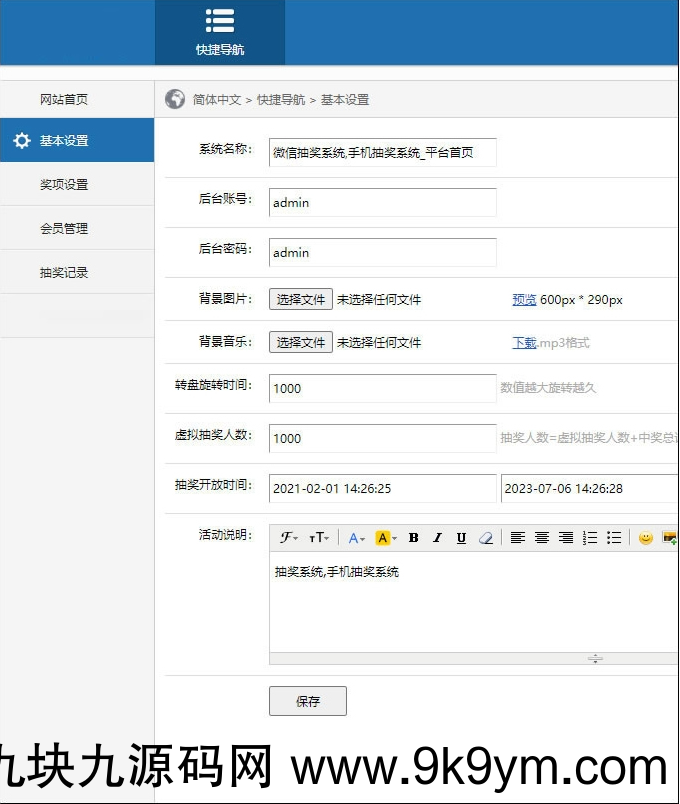Click the 保存 button
This screenshot has width=680, height=804.
coord(308,701)
